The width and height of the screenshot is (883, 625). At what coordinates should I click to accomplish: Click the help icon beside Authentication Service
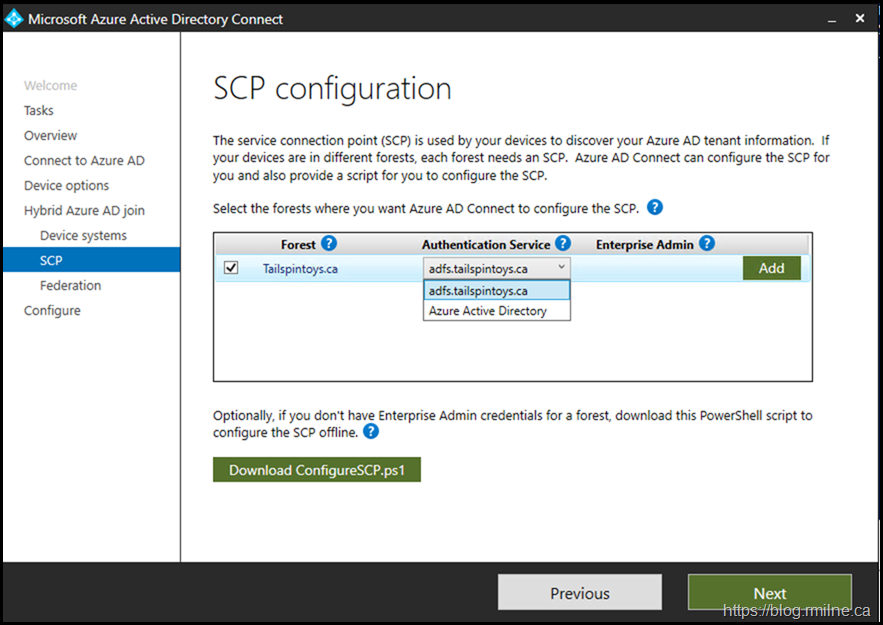point(563,244)
